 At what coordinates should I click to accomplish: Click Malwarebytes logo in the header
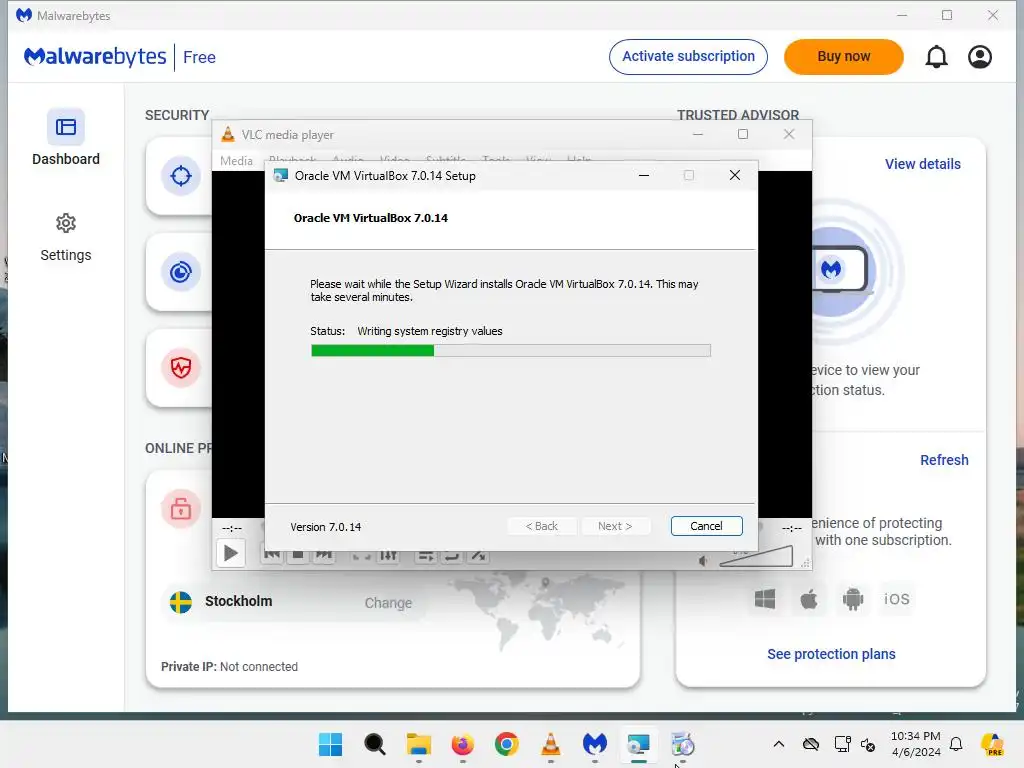pos(95,57)
